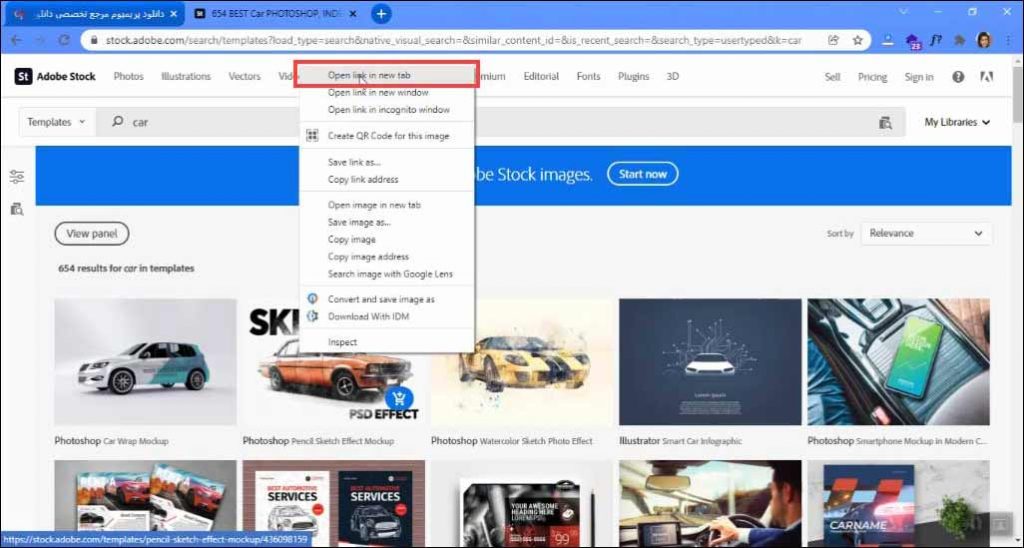Open the 3D navigation link
This screenshot has width=1024, height=548.
tap(673, 76)
